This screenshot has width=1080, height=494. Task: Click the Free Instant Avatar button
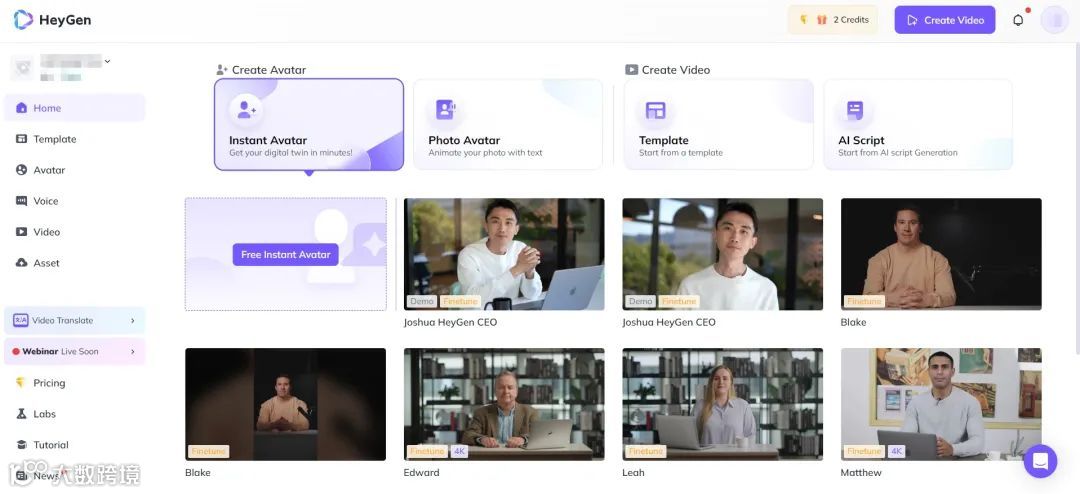tap(285, 254)
